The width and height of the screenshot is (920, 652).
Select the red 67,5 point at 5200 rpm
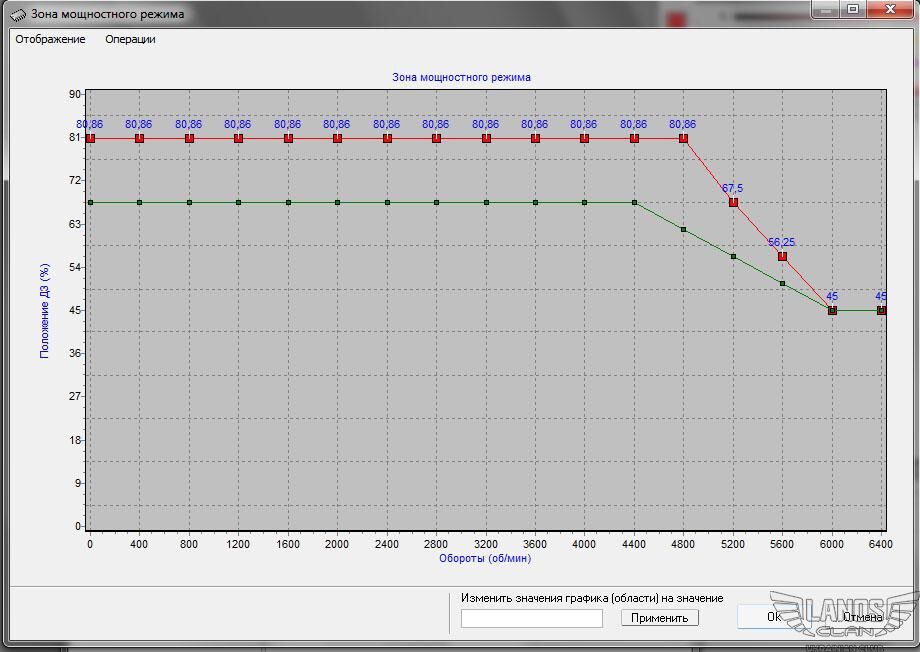coord(733,202)
